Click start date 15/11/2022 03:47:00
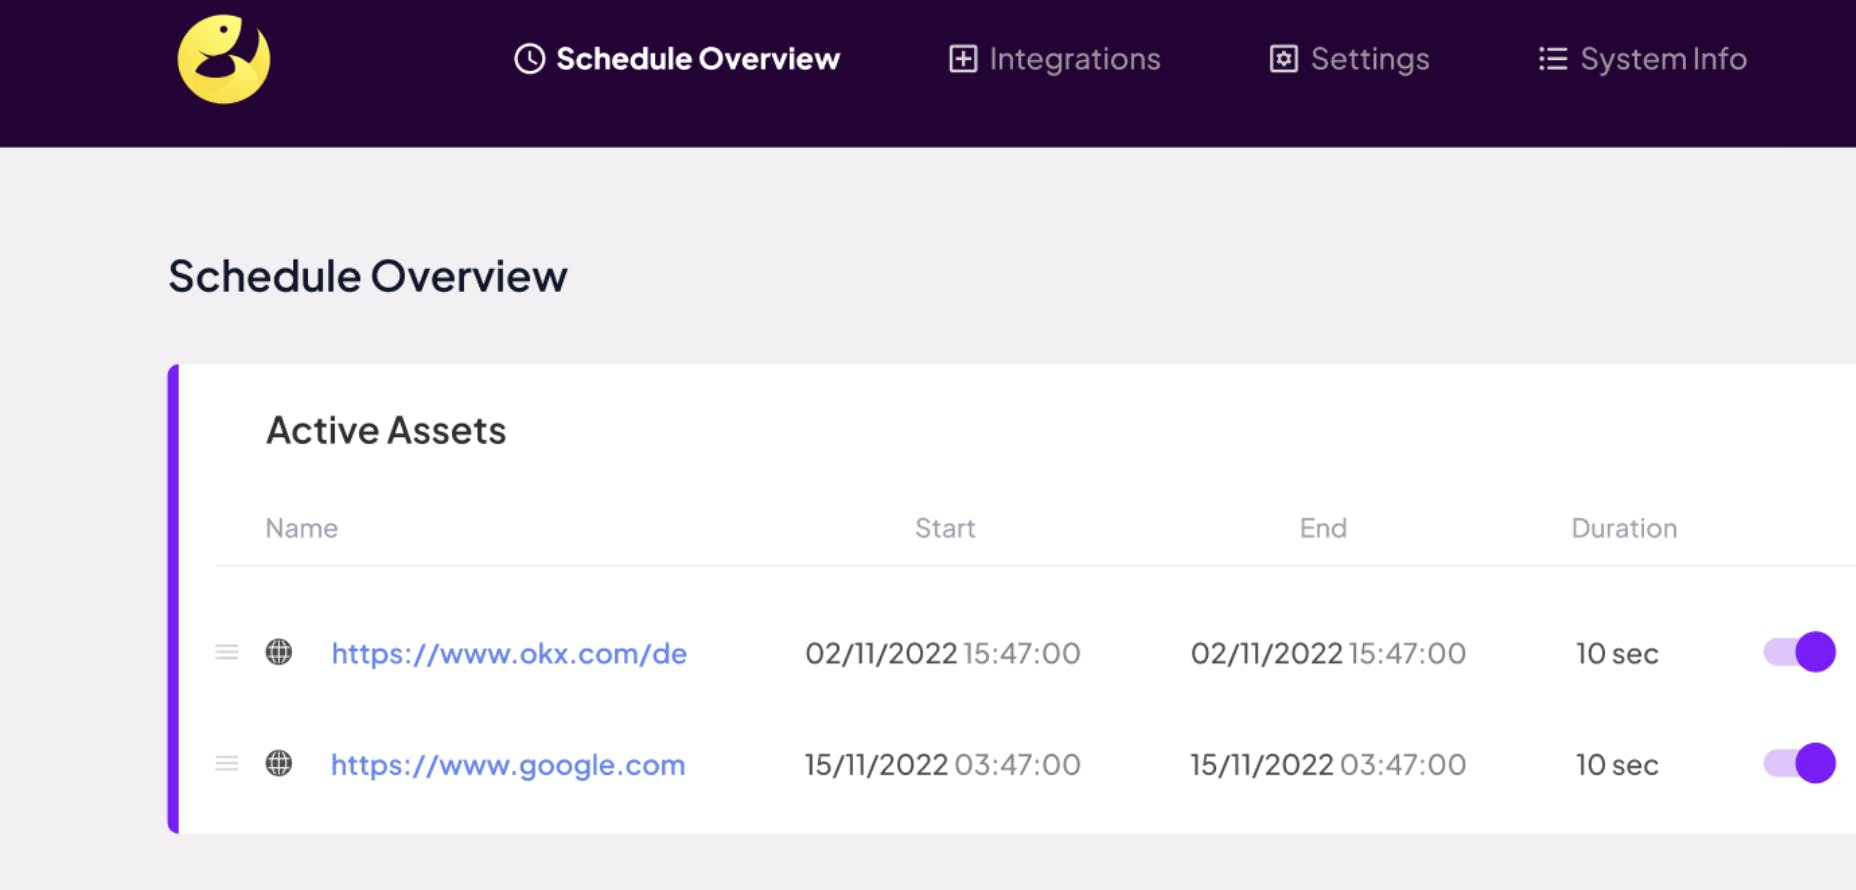Viewport: 1856px width, 890px height. pyautogui.click(x=943, y=765)
